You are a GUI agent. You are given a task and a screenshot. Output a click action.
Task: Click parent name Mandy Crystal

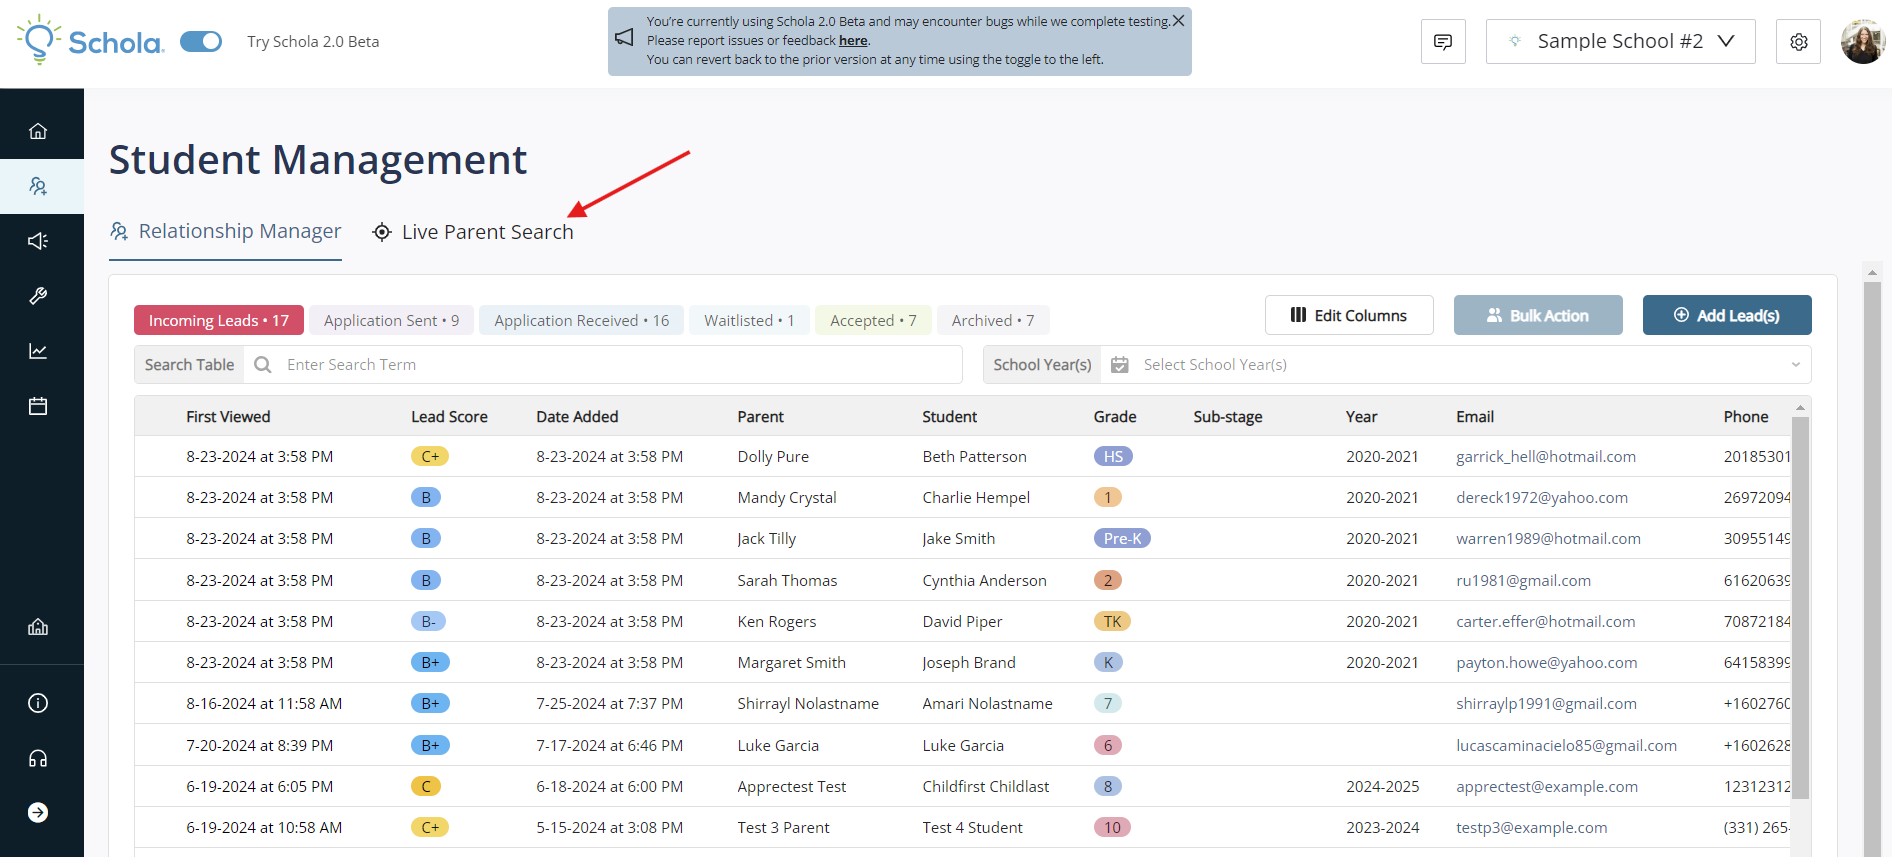(x=787, y=497)
